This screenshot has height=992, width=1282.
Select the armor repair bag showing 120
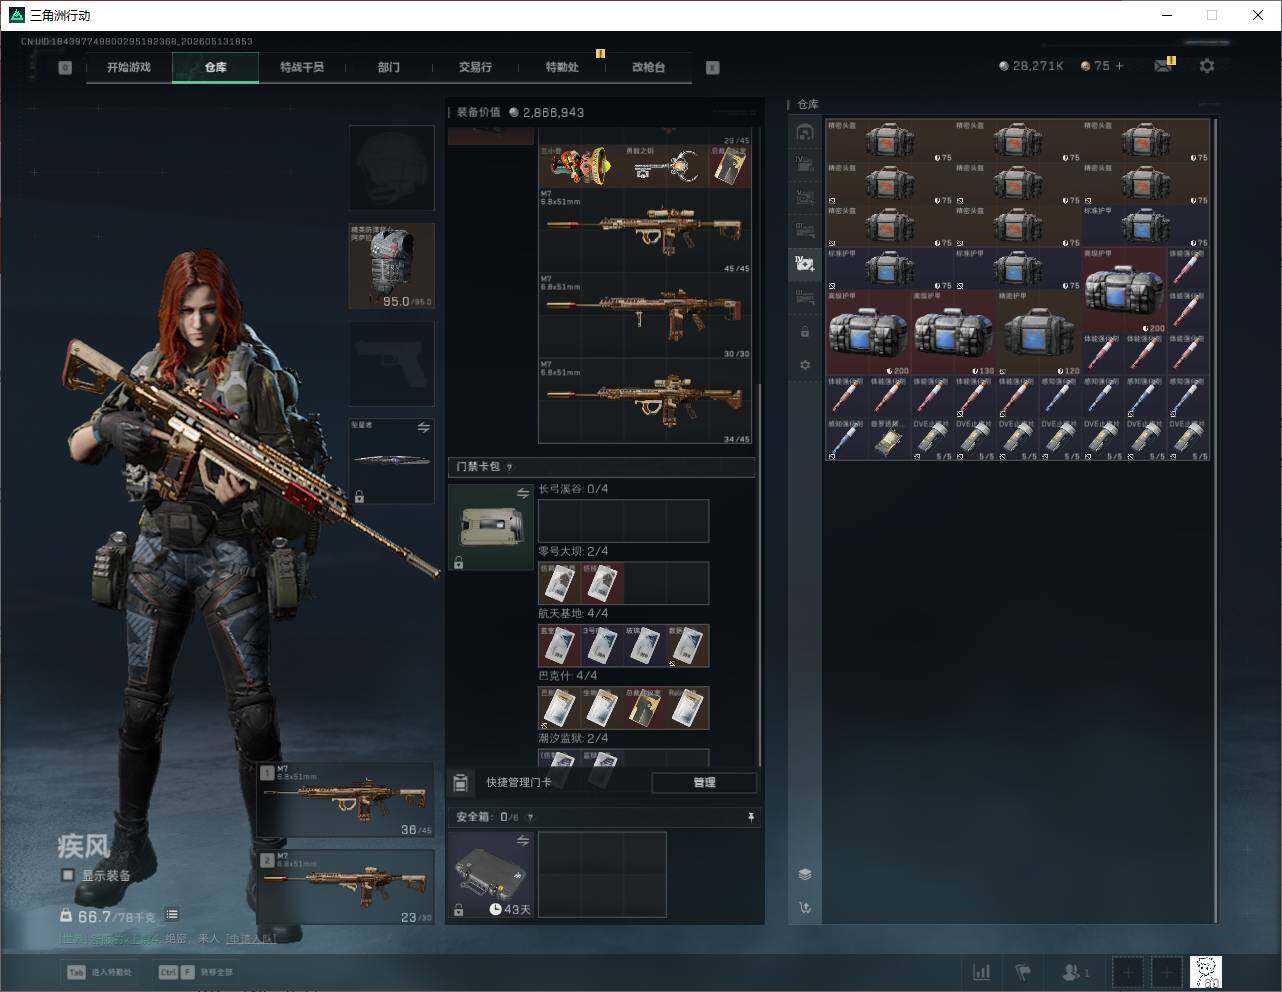point(1040,333)
